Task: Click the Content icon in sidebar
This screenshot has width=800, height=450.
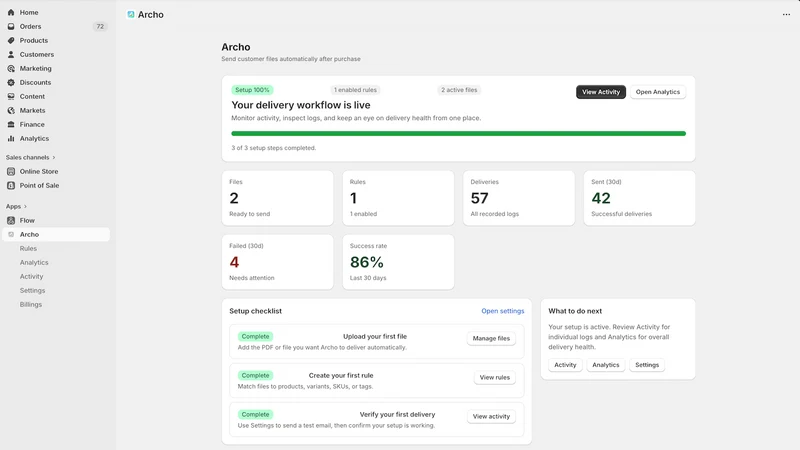Action: point(11,96)
